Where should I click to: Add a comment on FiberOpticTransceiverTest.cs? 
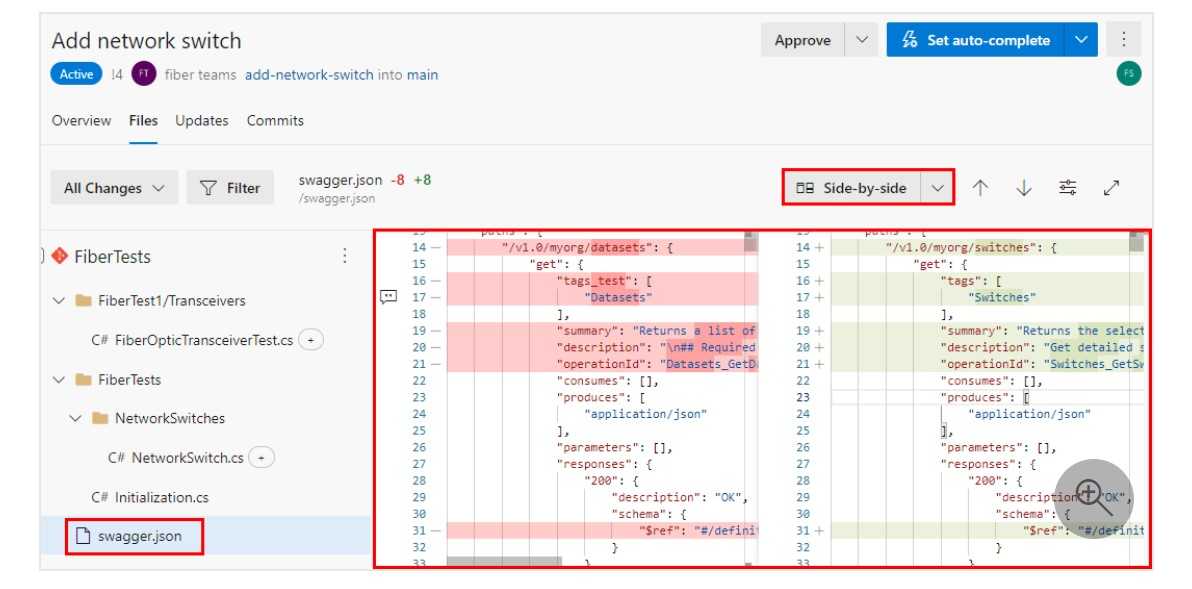310,339
